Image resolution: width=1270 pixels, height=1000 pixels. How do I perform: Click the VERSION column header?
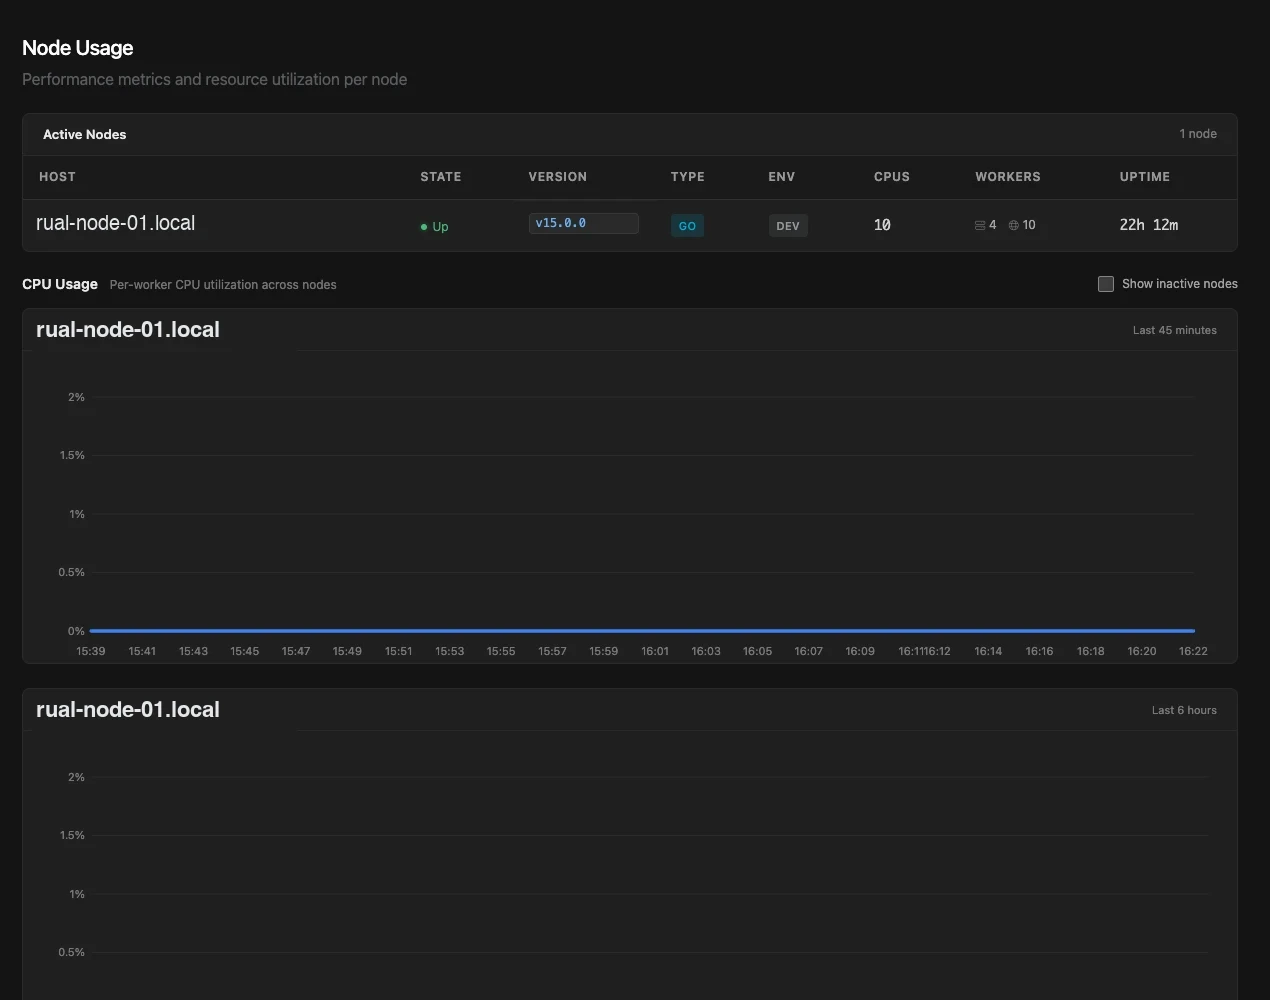(558, 177)
